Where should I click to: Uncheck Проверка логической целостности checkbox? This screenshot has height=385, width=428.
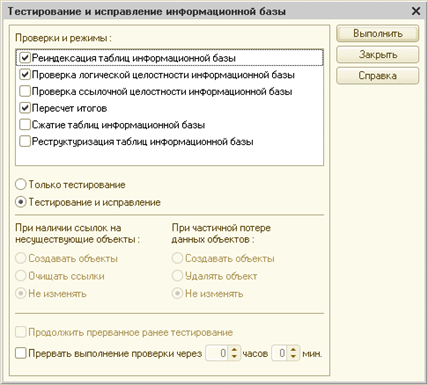click(25, 75)
